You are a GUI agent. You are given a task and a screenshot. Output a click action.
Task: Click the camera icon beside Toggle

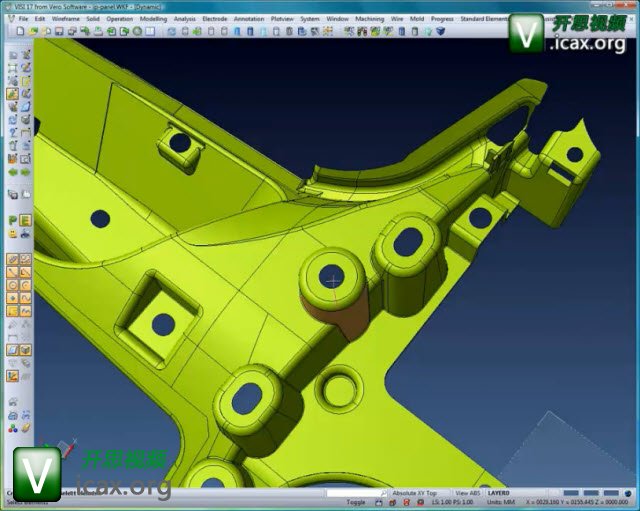379,502
